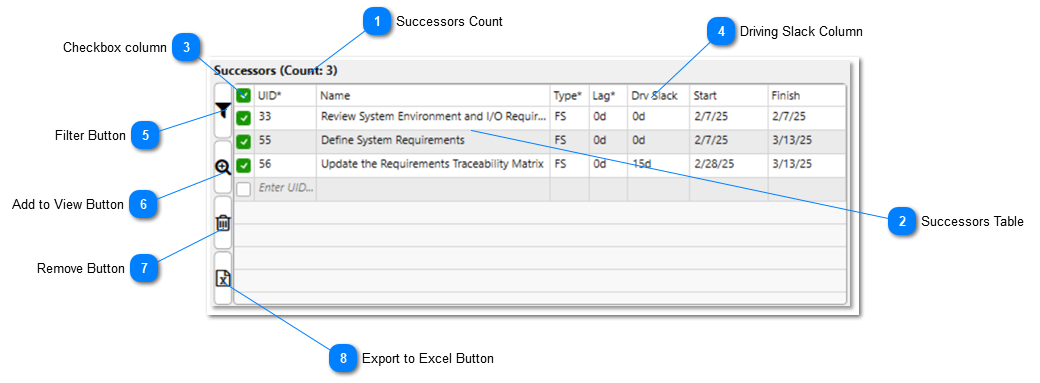Tick the empty checkbox in Enter UID row
Screen dimensions: 1040x383
(x=244, y=189)
